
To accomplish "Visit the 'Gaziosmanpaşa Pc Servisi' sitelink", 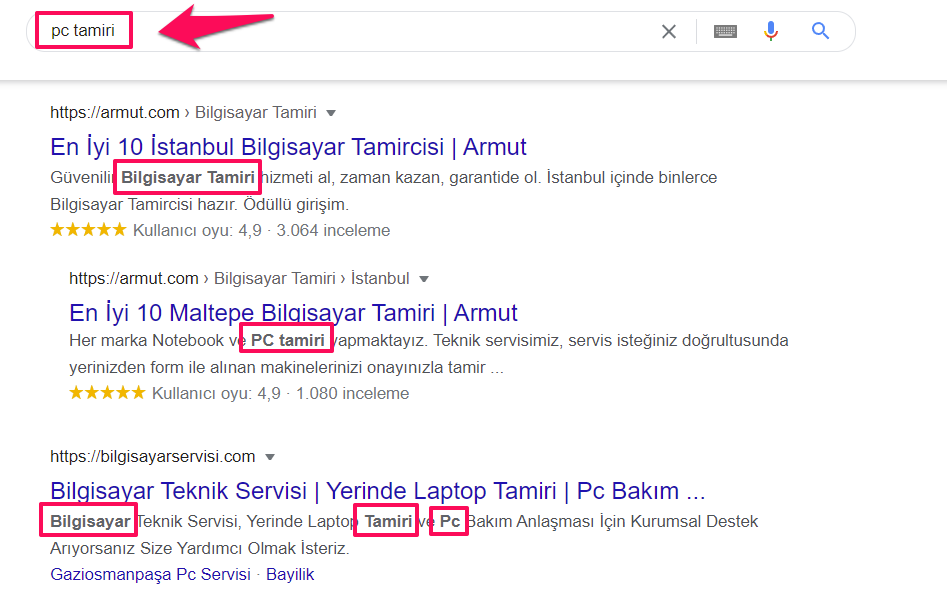I will 150,574.
